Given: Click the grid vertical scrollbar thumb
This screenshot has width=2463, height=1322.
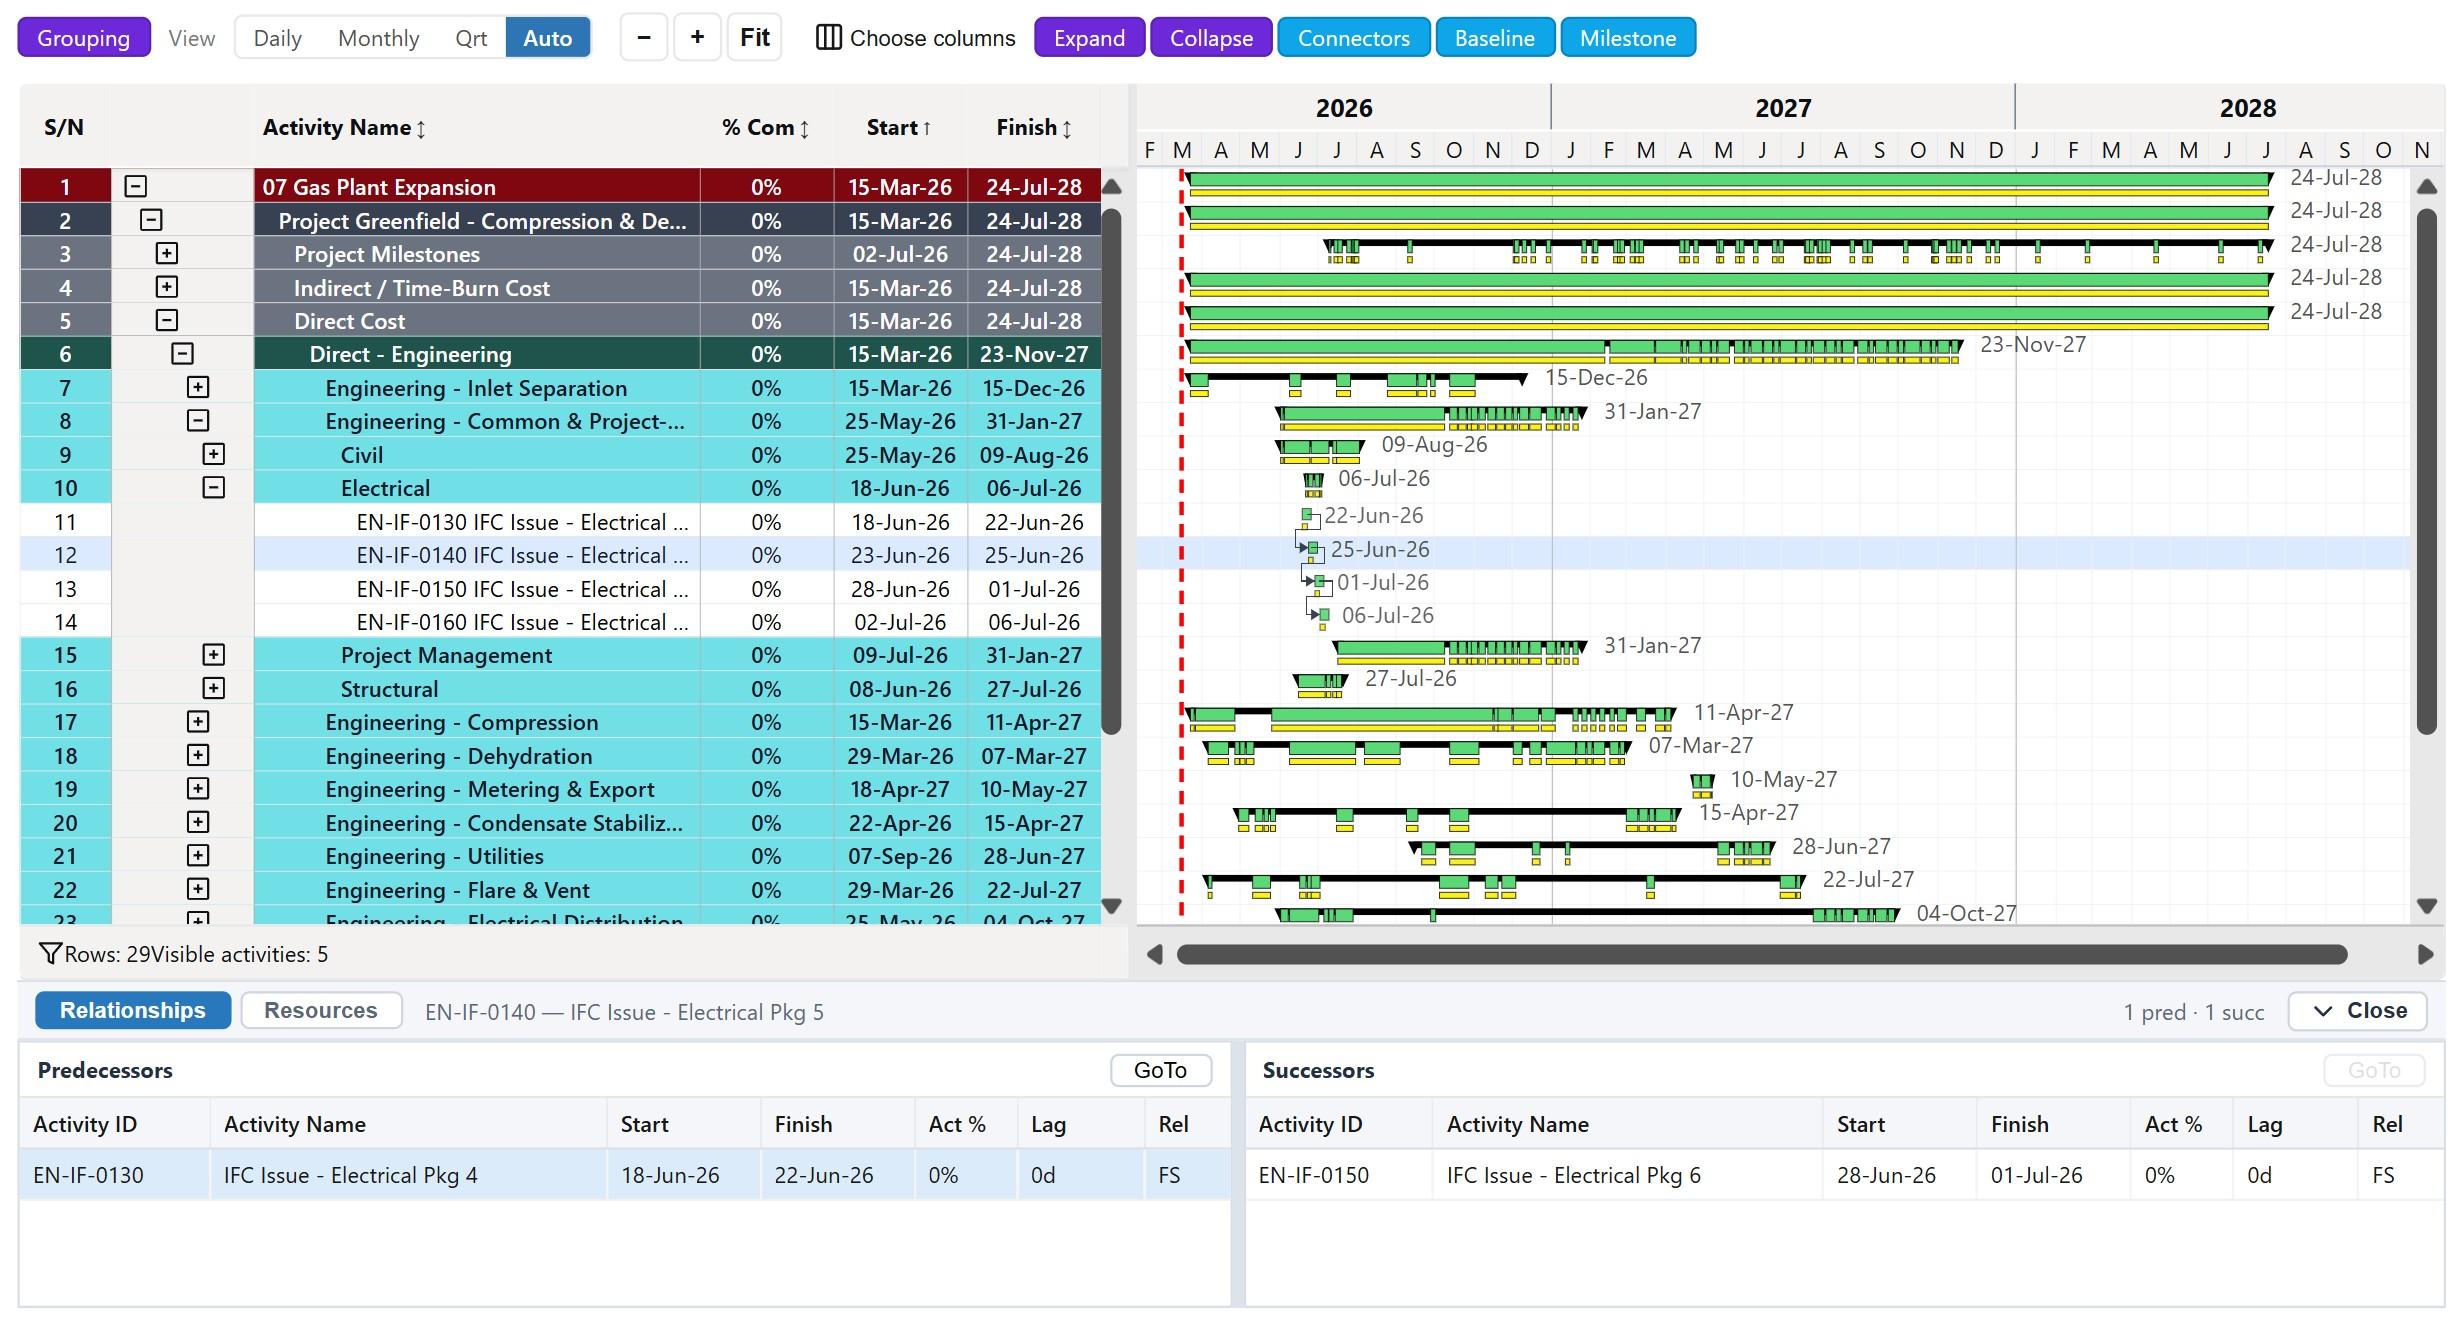Looking at the screenshot, I should tap(1111, 471).
